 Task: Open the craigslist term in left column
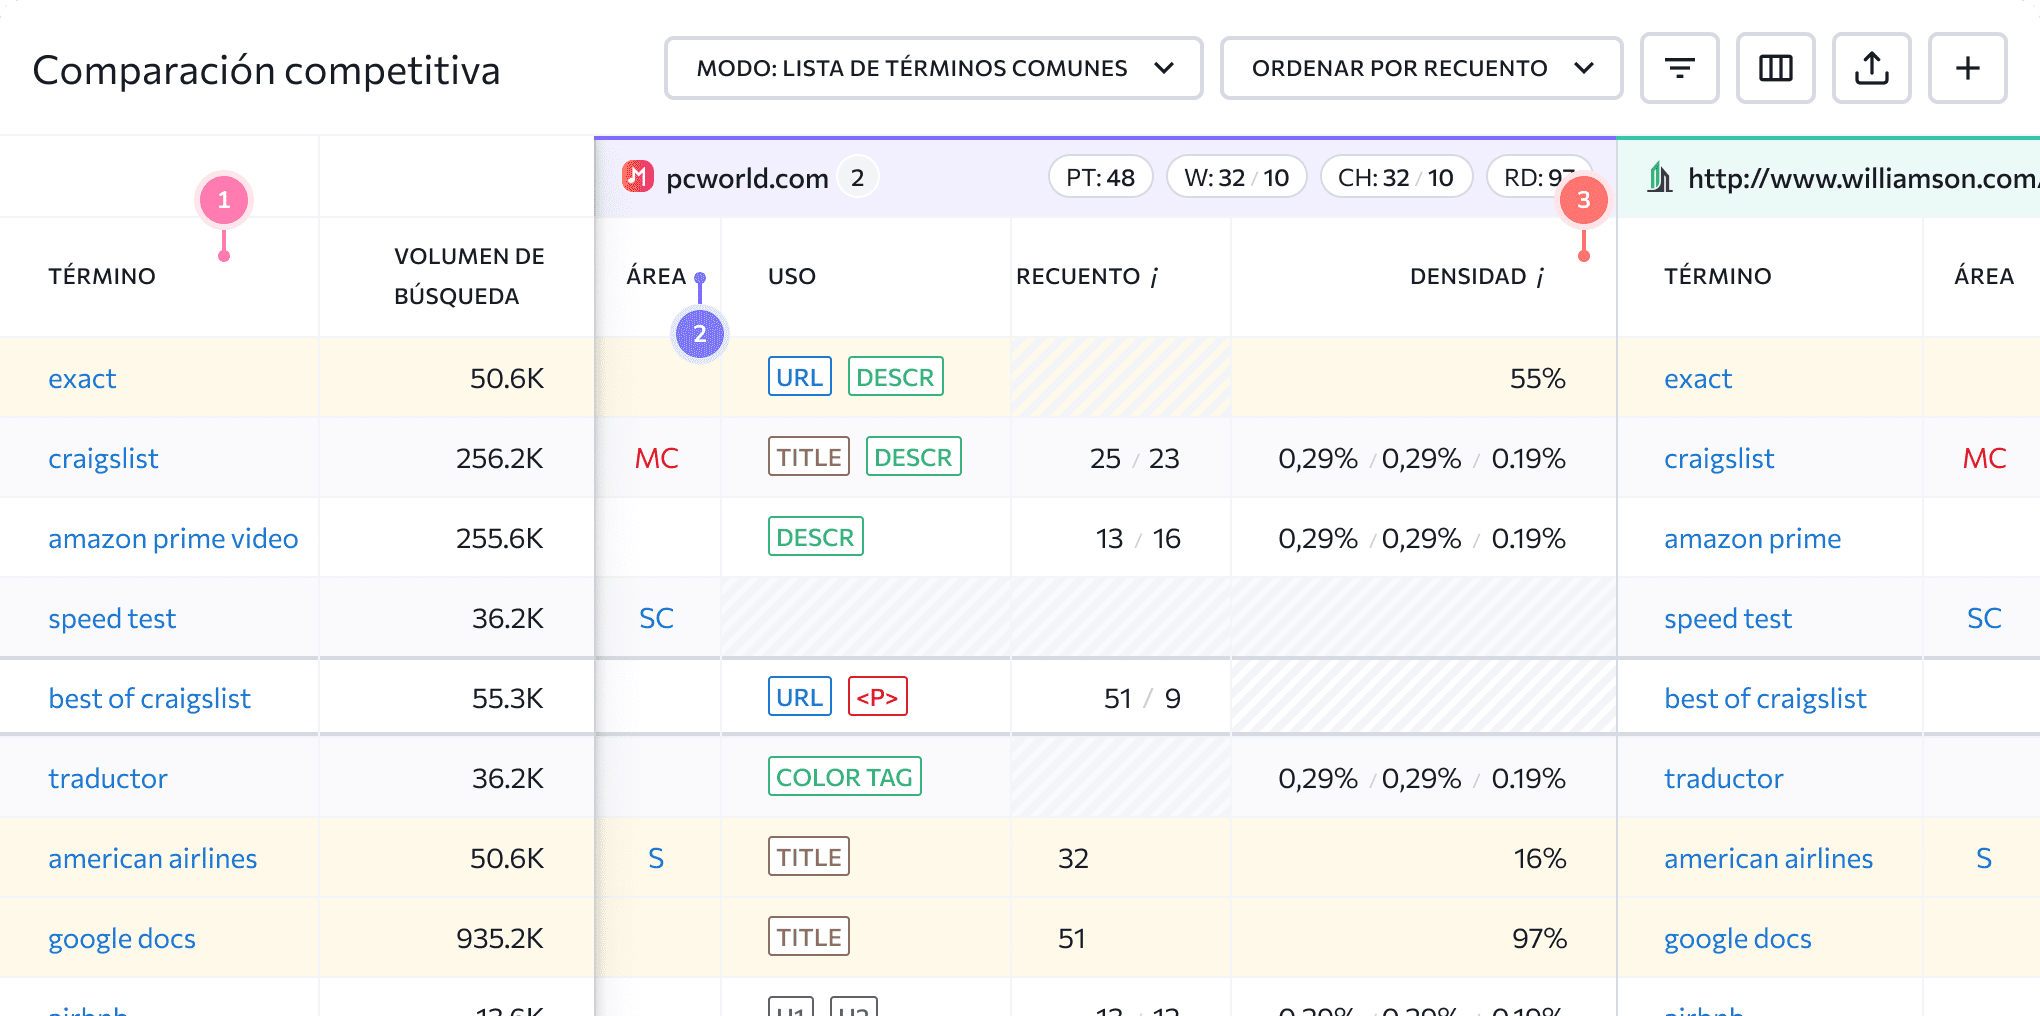(103, 458)
